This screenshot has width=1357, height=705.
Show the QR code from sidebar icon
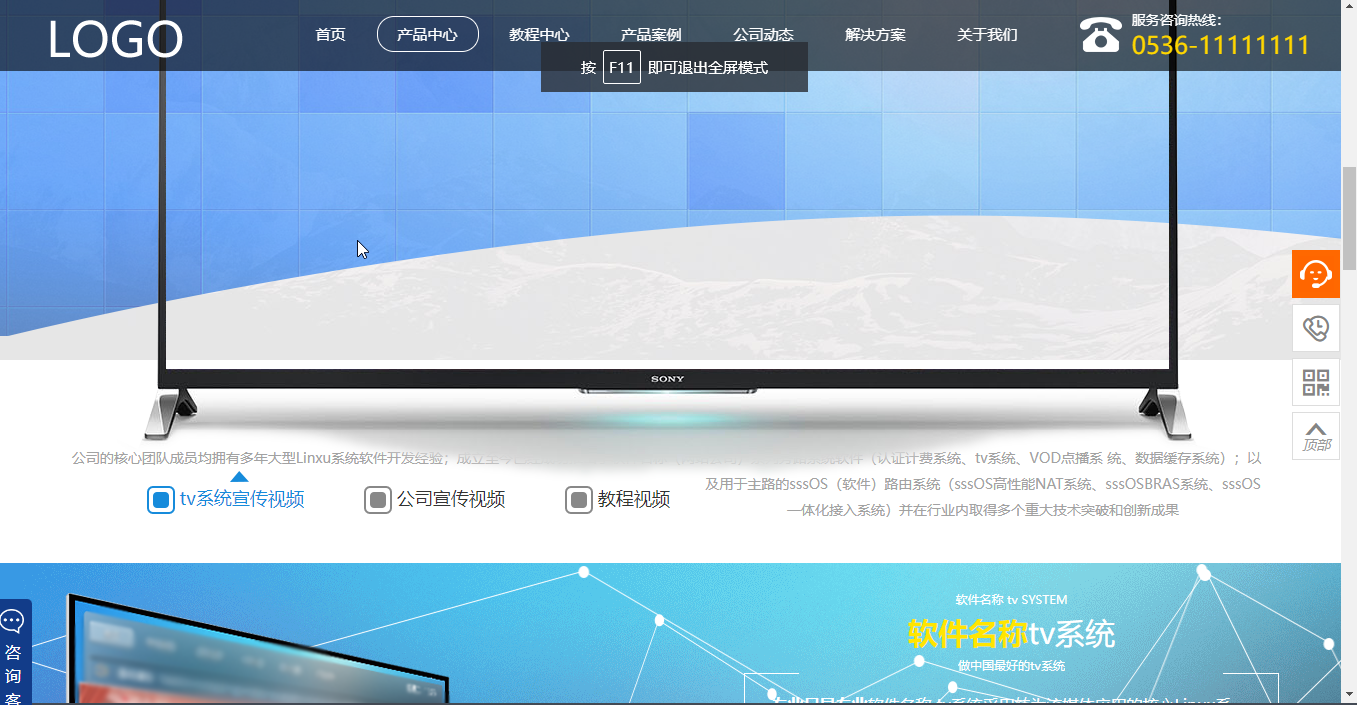click(x=1315, y=382)
